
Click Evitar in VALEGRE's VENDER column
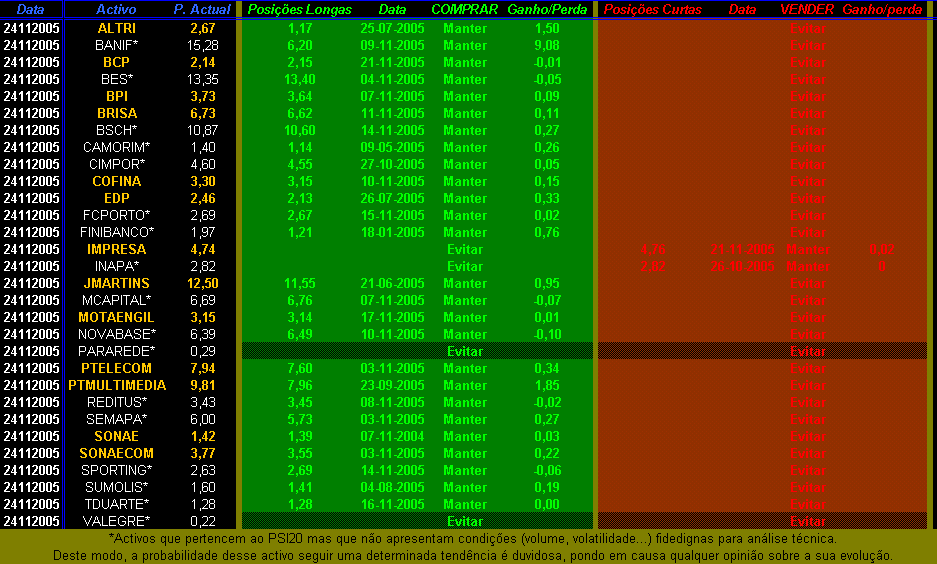pos(807,521)
